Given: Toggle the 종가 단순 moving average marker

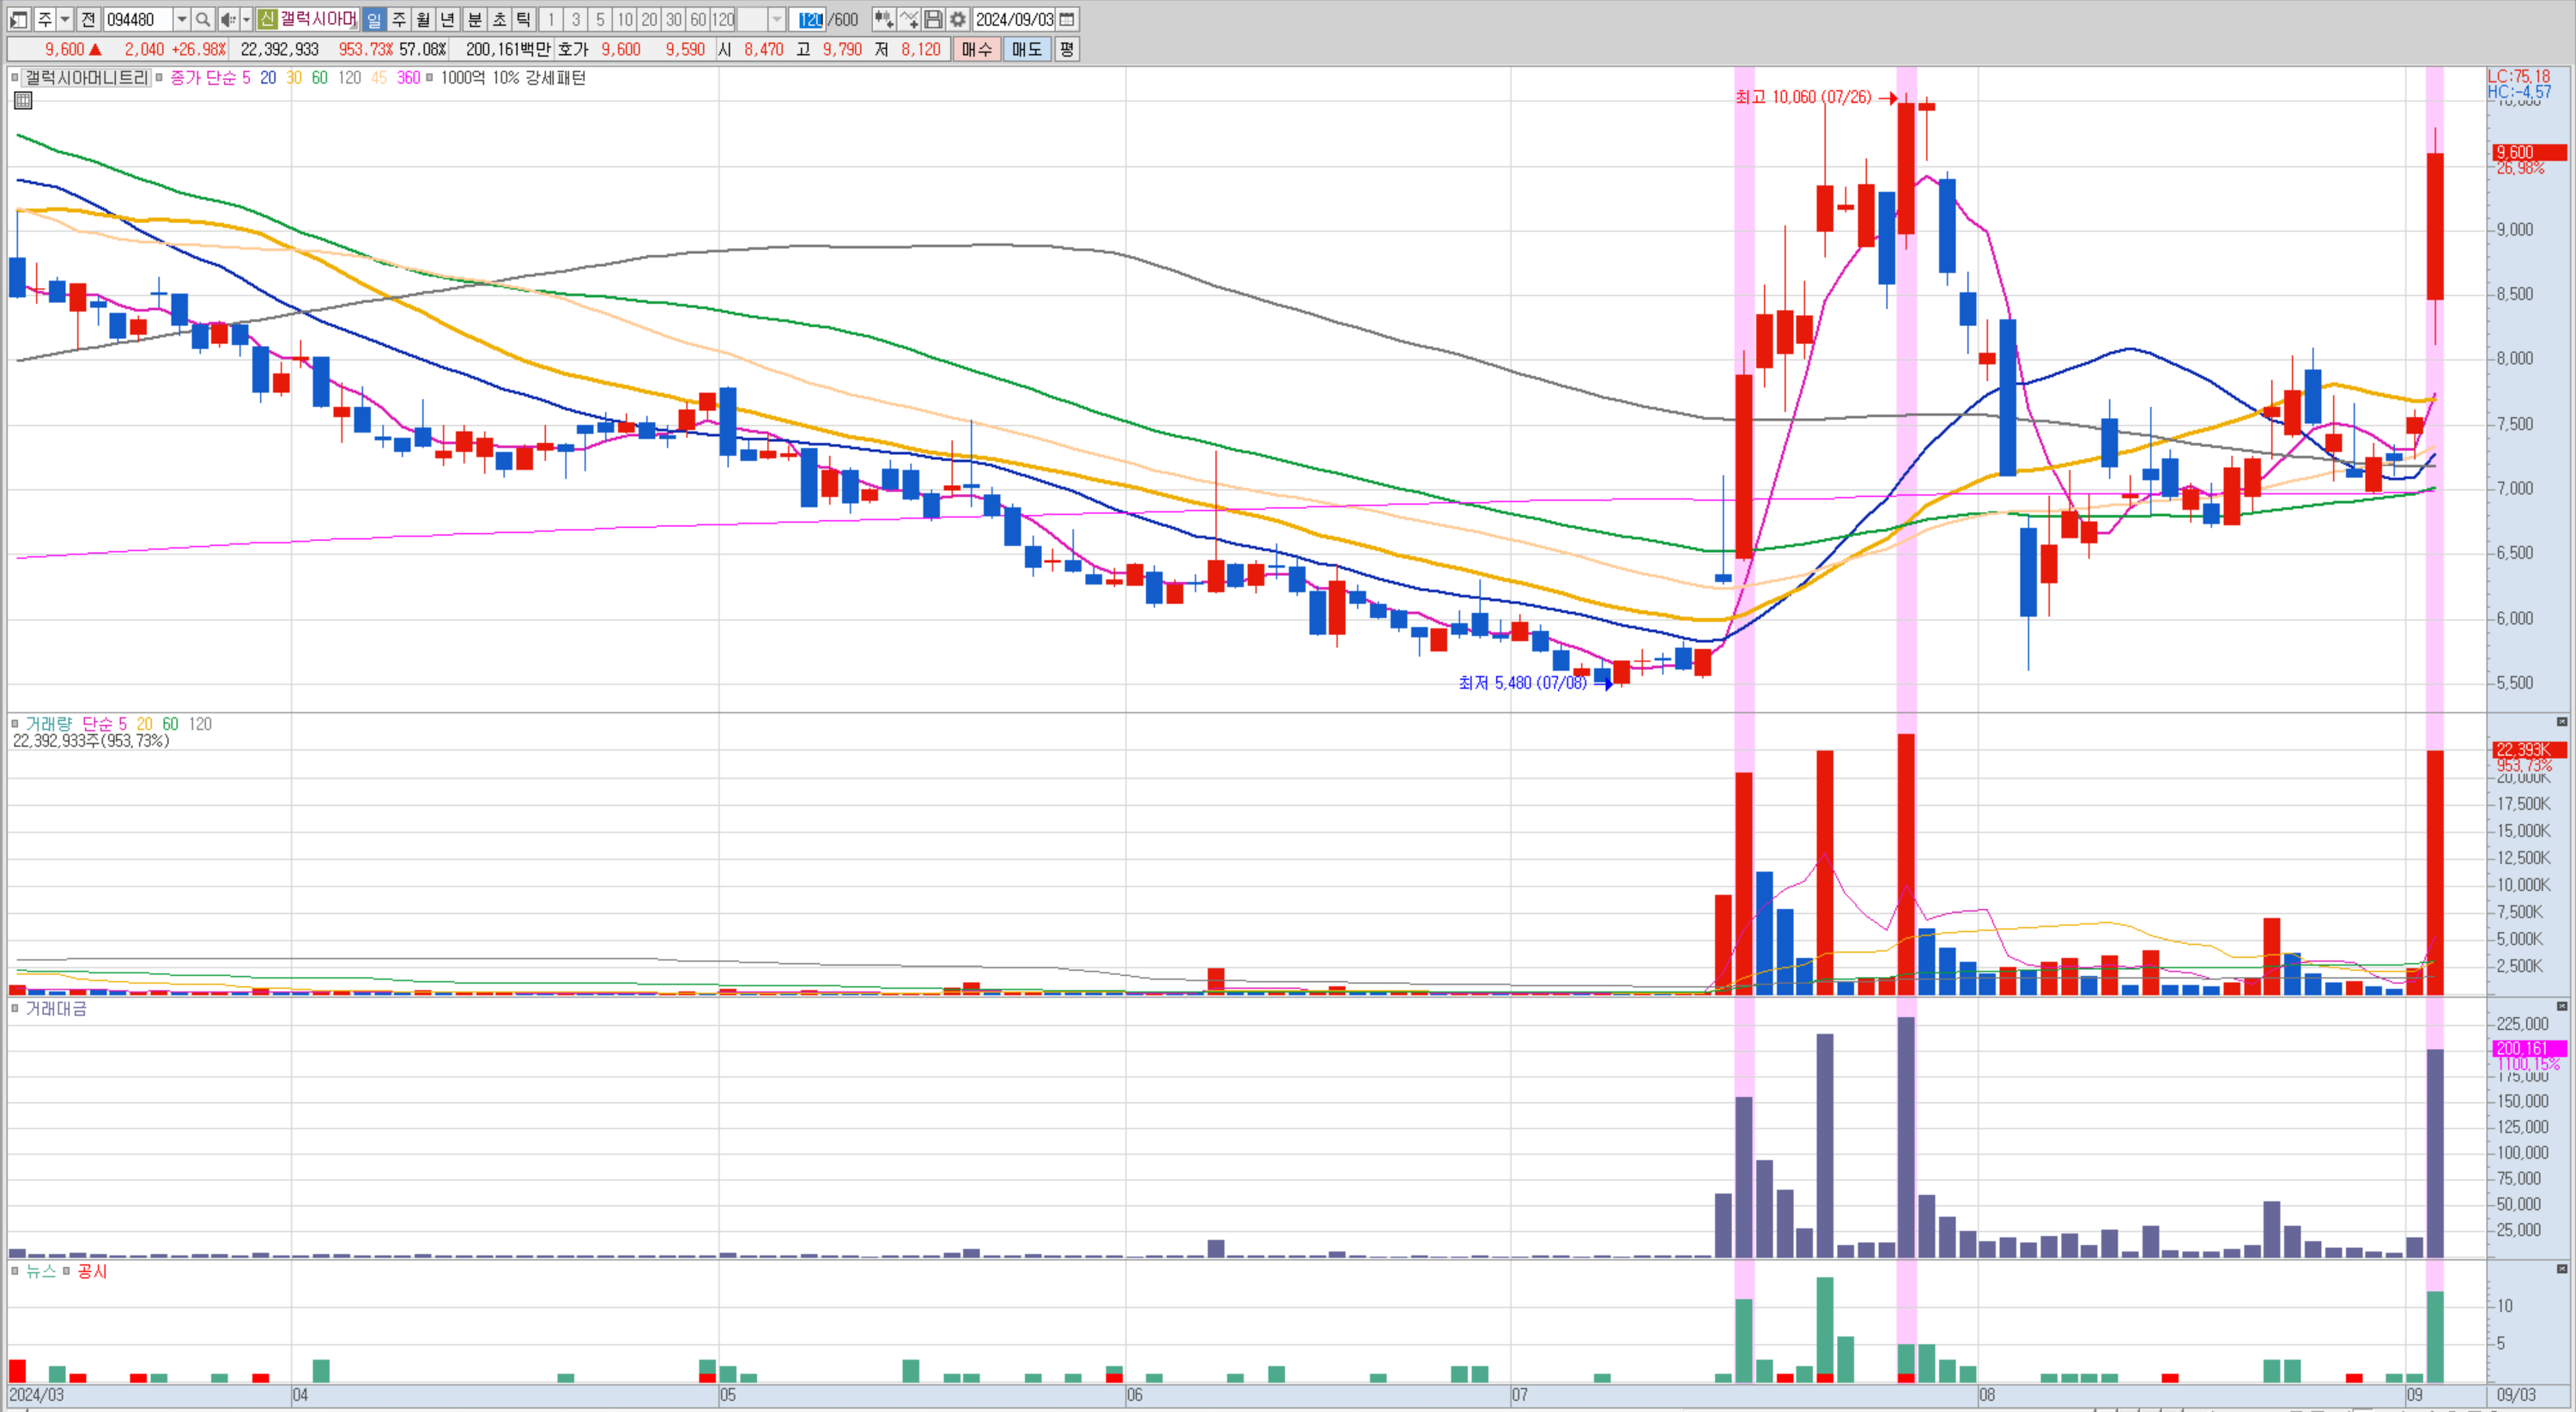Looking at the screenshot, I should tap(159, 78).
